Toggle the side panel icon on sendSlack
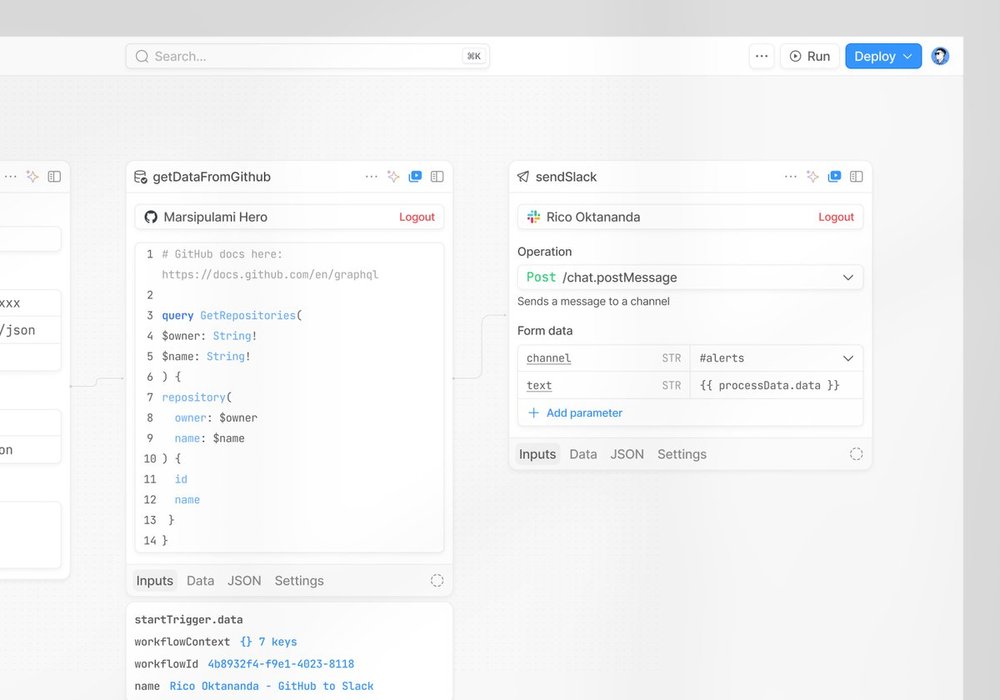The height and width of the screenshot is (700, 1000). tap(857, 177)
